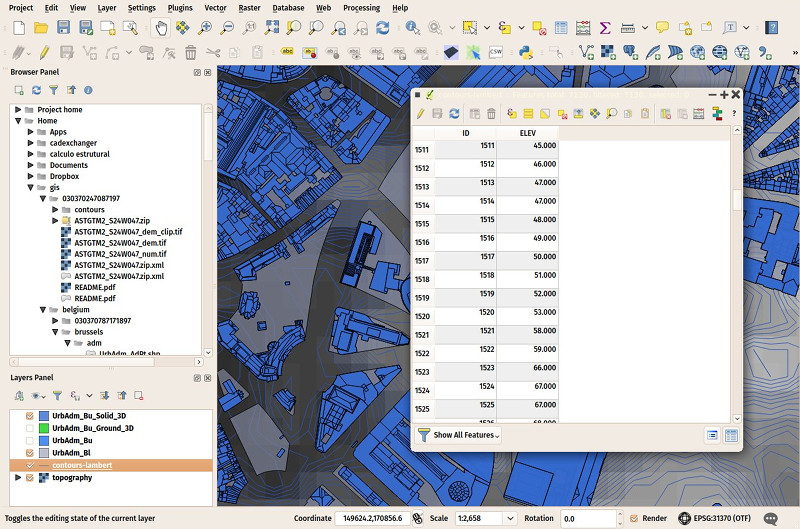
Task: Refresh the Browser Panel
Action: (x=36, y=90)
